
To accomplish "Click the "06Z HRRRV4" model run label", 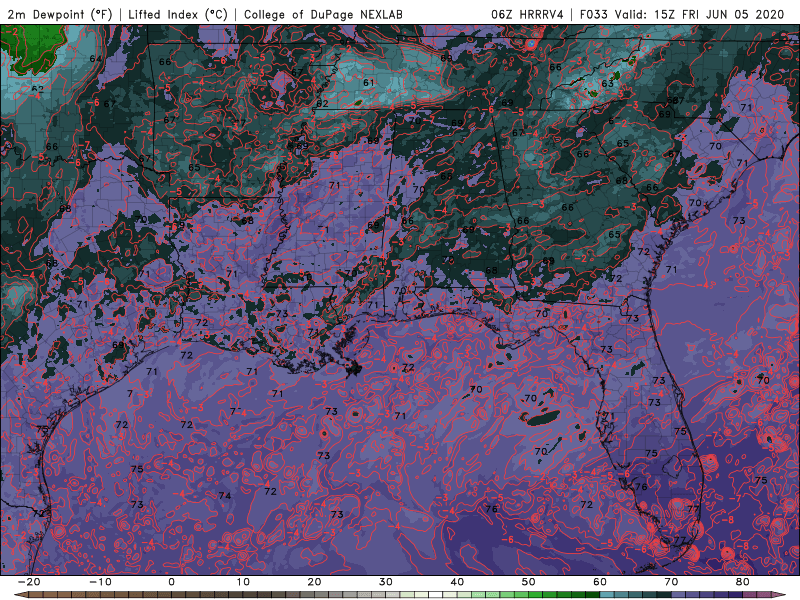I will tap(527, 15).
